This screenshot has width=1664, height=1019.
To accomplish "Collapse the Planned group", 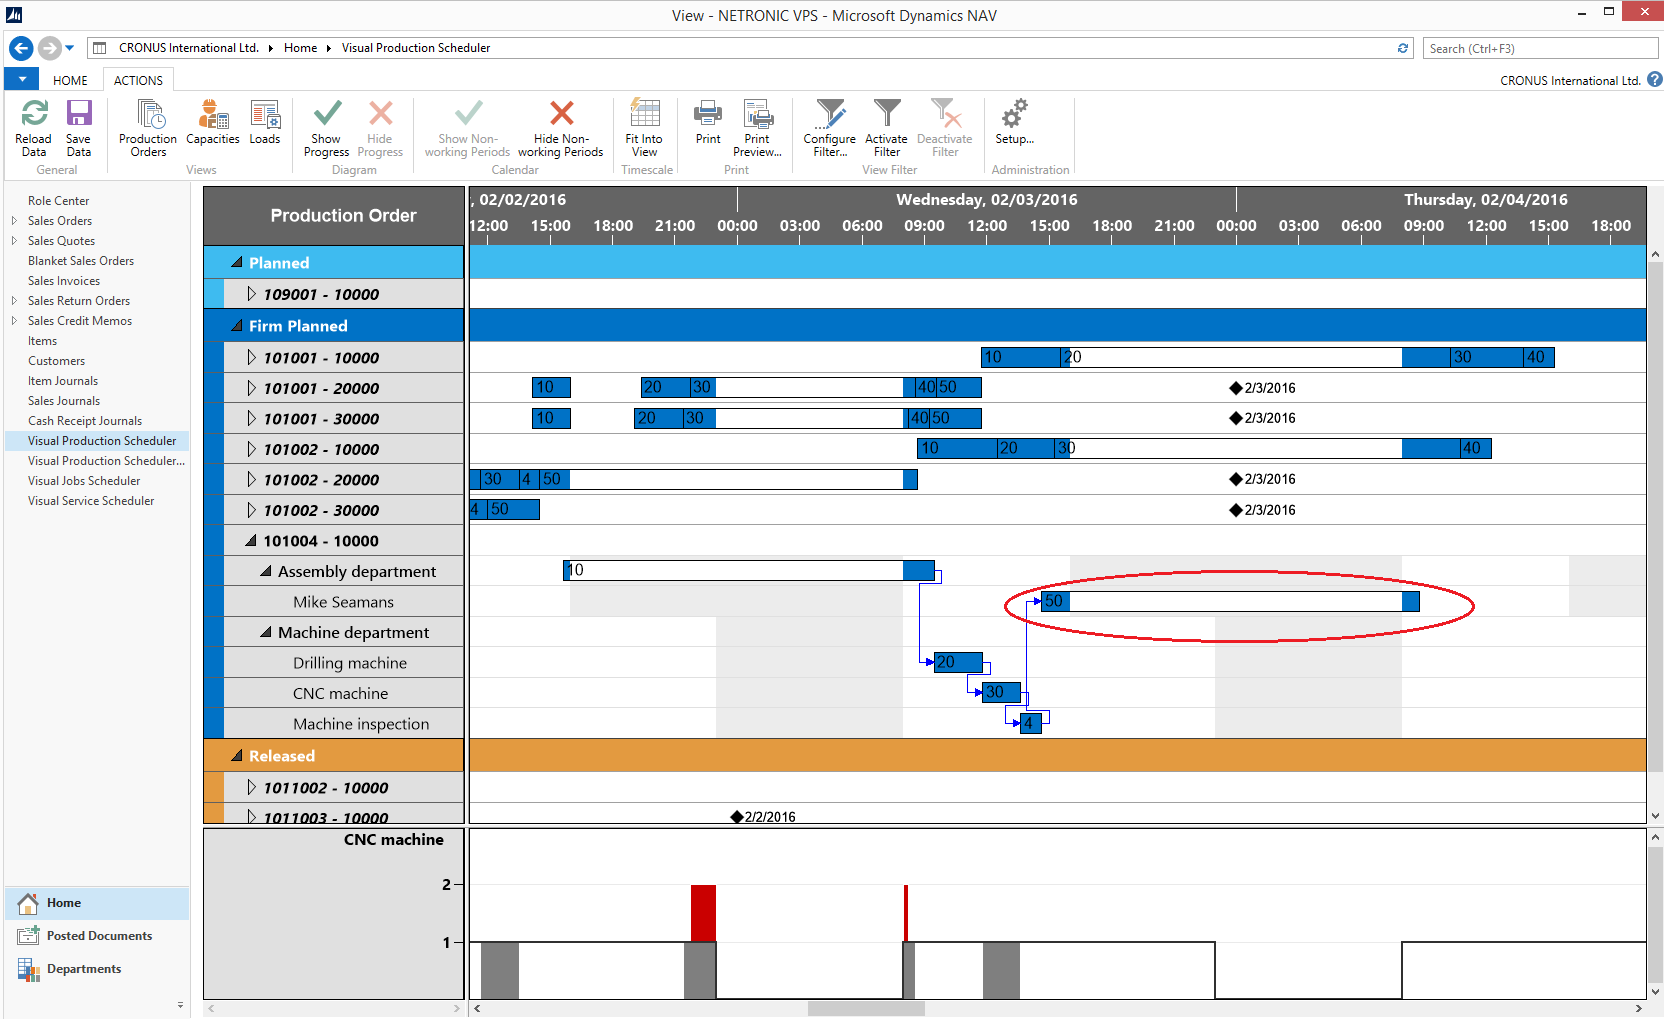I will pyautogui.click(x=237, y=263).
